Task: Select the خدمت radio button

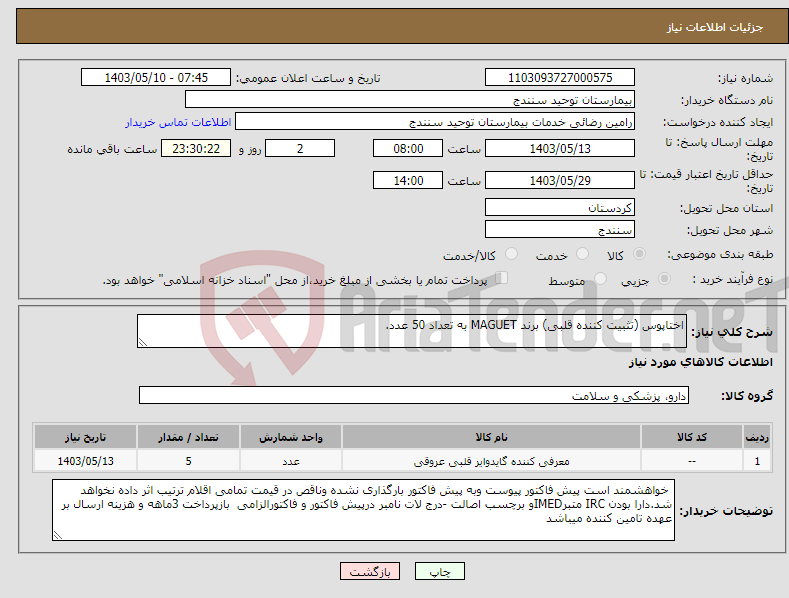Action: (x=582, y=254)
